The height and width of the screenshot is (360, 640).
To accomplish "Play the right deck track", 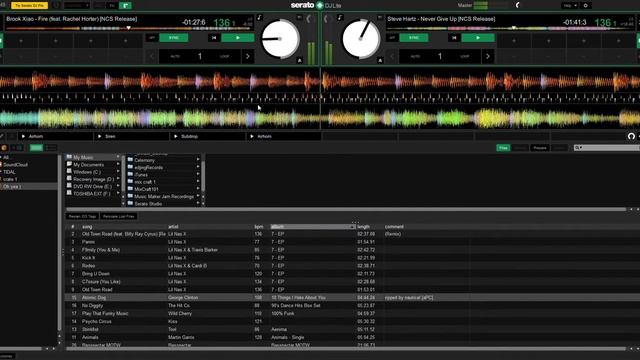I will (x=478, y=38).
